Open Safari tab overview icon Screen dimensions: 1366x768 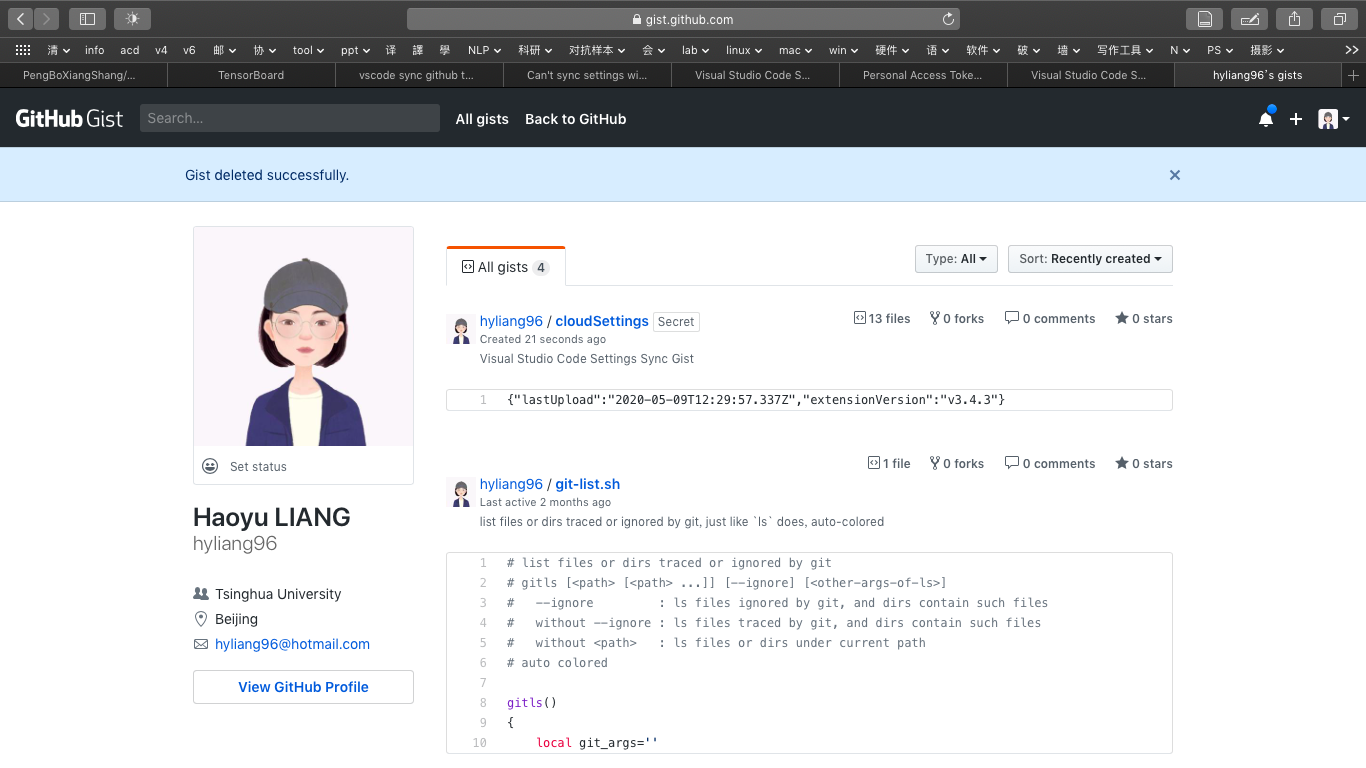[1339, 19]
